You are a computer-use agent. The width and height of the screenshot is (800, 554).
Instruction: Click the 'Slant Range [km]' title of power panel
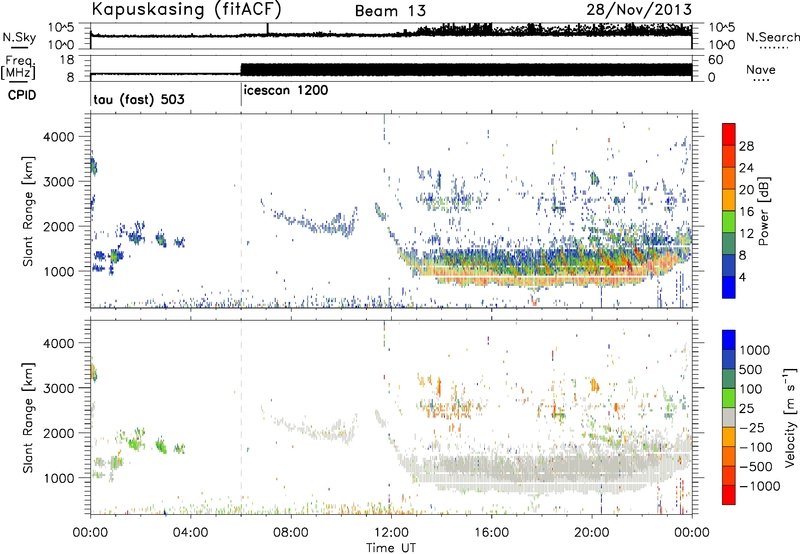pos(28,211)
